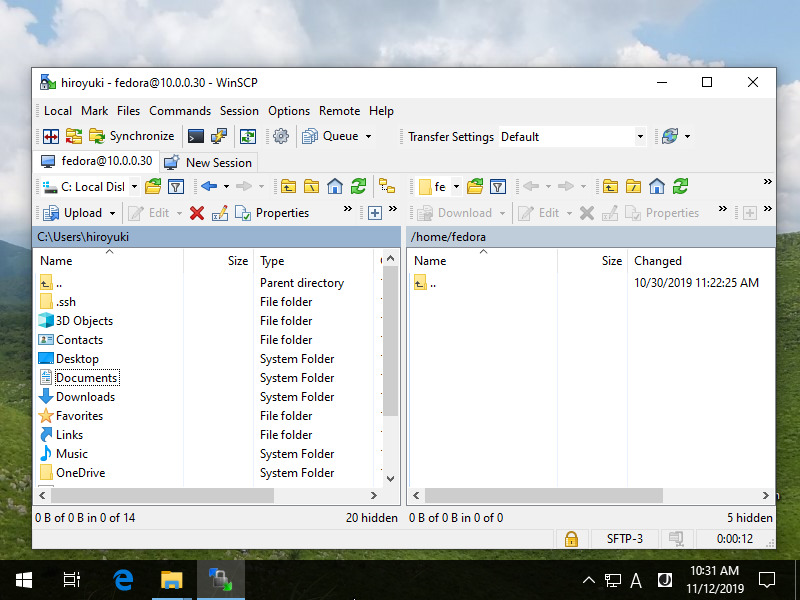This screenshot has width=800, height=600.
Task: Select the .ssh folder
Action: point(66,302)
